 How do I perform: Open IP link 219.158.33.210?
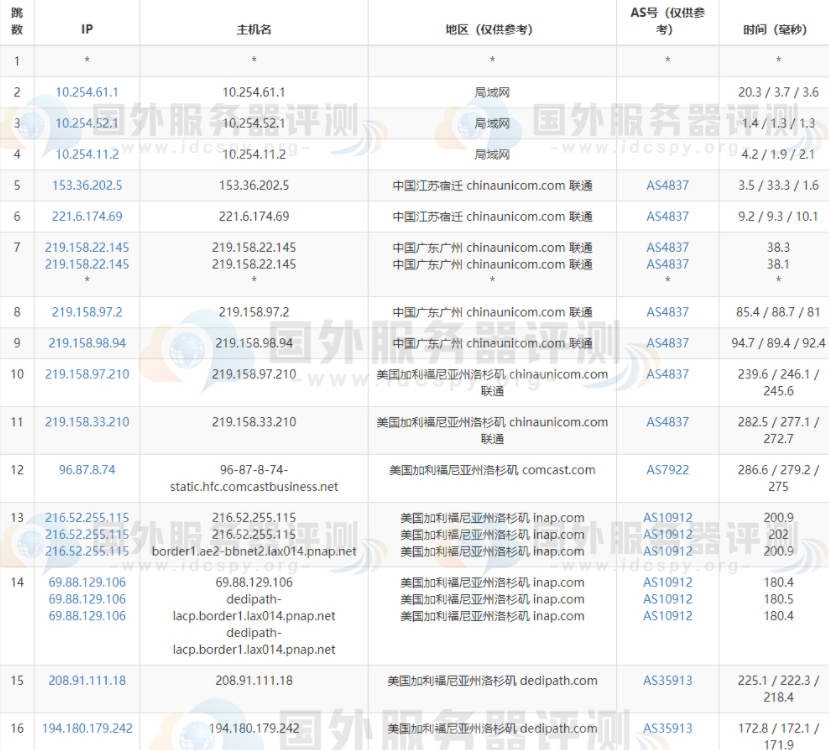tap(87, 422)
